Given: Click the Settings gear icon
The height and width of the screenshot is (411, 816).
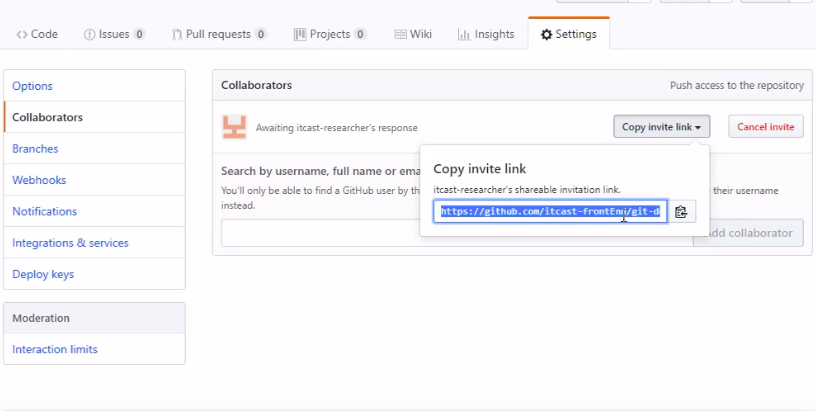Looking at the screenshot, I should coord(546,35).
